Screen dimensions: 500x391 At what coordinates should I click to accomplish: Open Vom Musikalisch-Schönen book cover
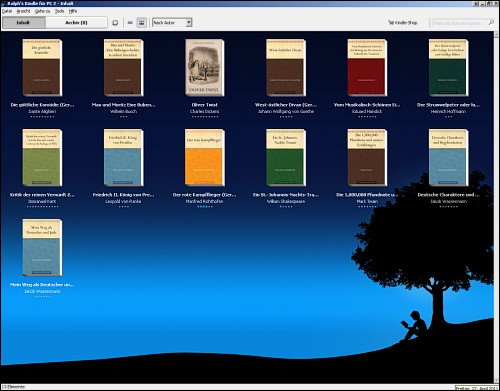click(x=367, y=68)
